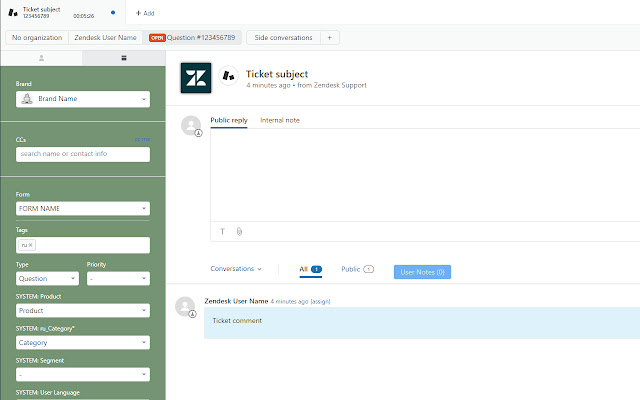Click the blue unsaved-changes dot on tab
Screen dimensions: 640x400
click(x=113, y=13)
